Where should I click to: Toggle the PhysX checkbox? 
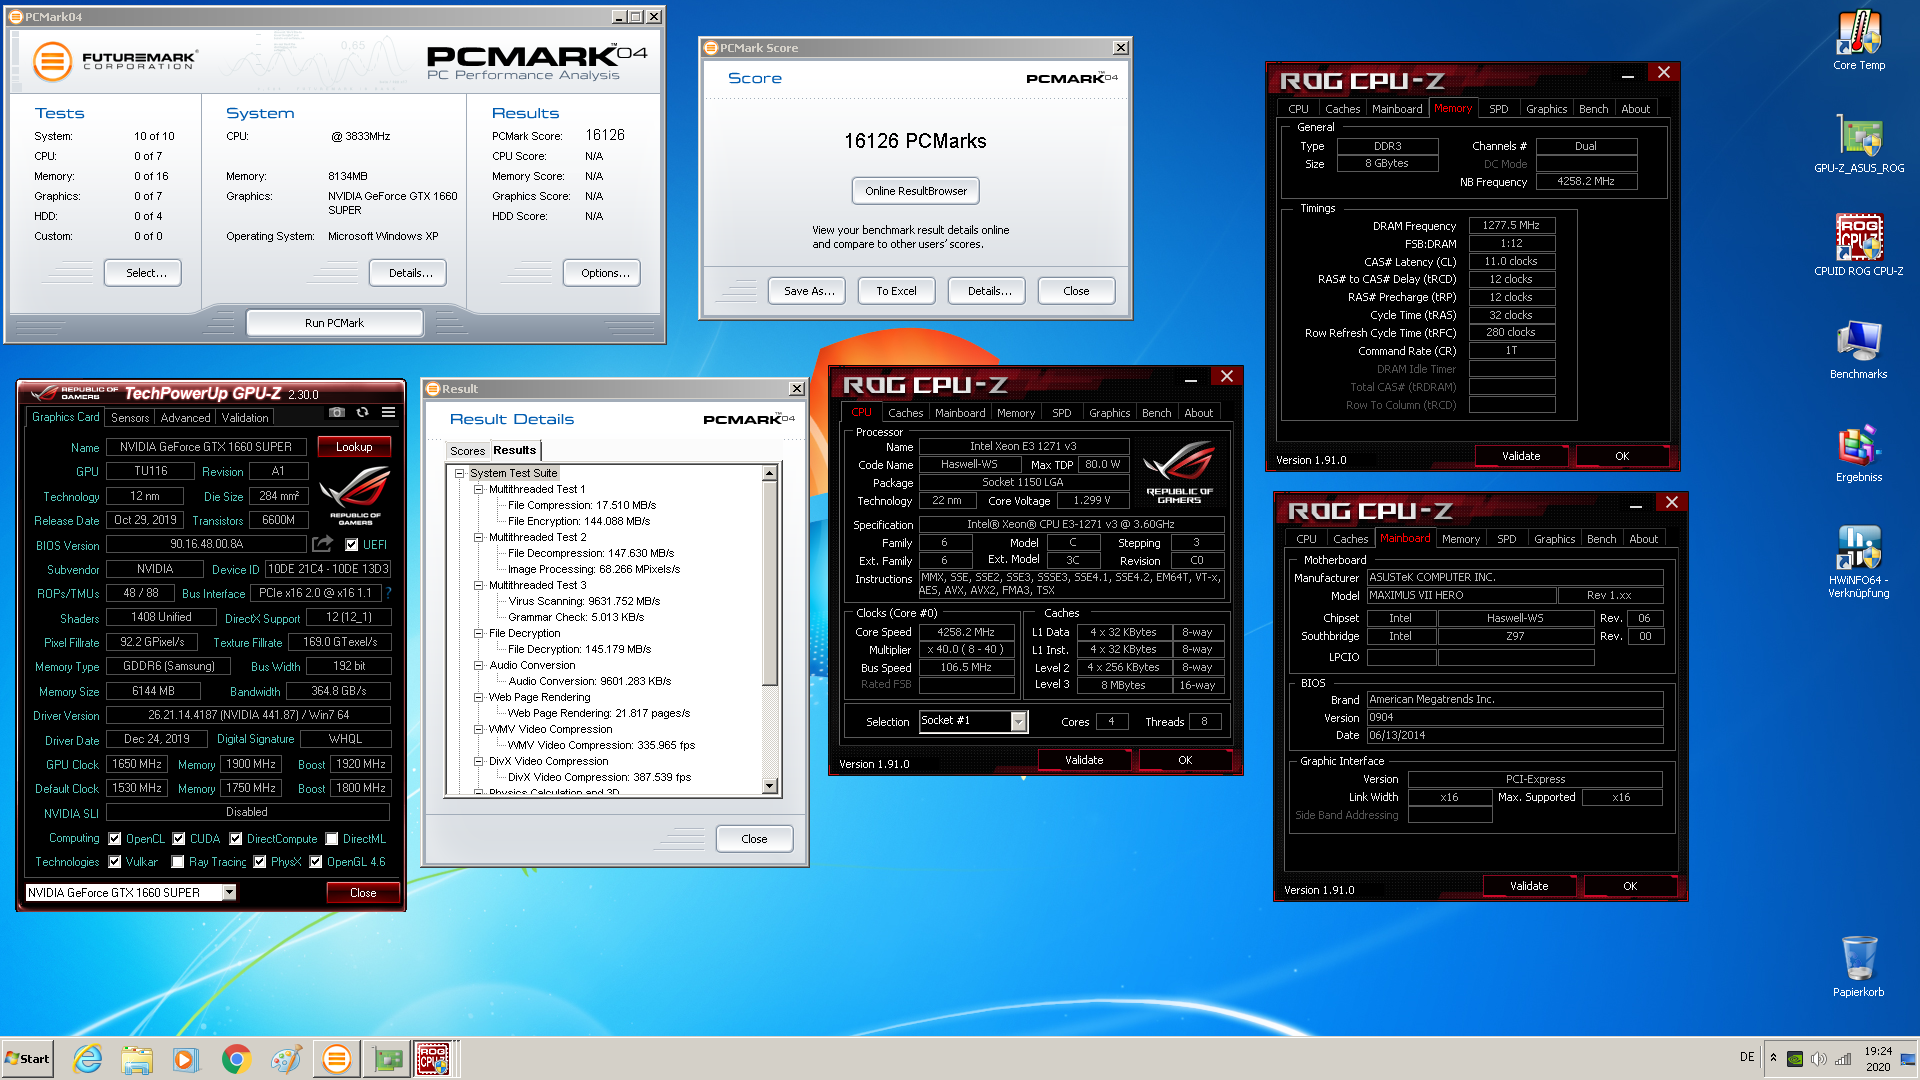(260, 862)
